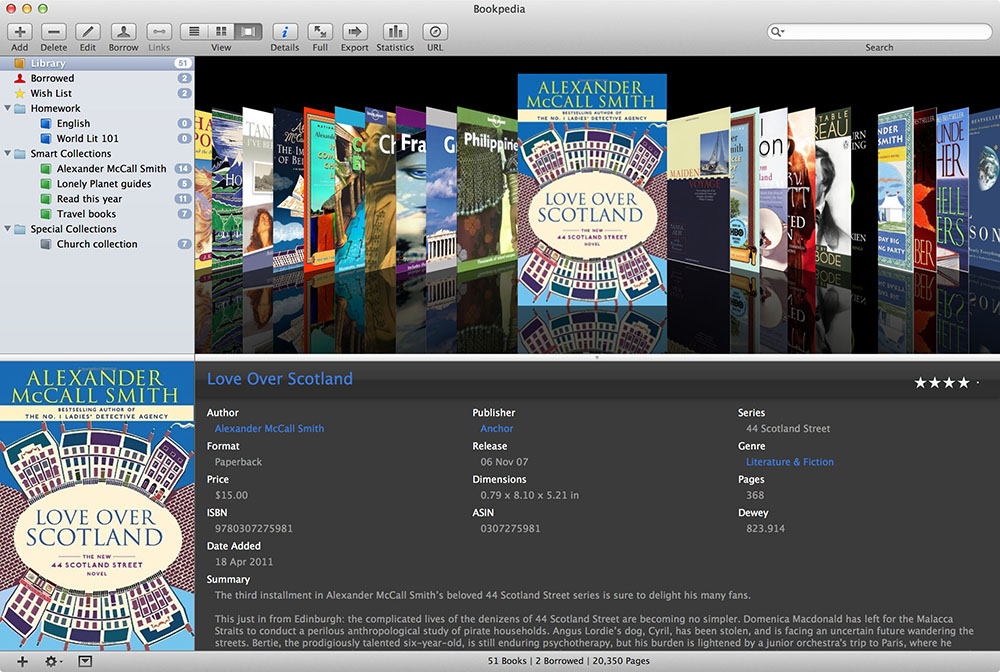This screenshot has height=672, width=1000.
Task: Switch to grid view mode
Action: click(221, 31)
